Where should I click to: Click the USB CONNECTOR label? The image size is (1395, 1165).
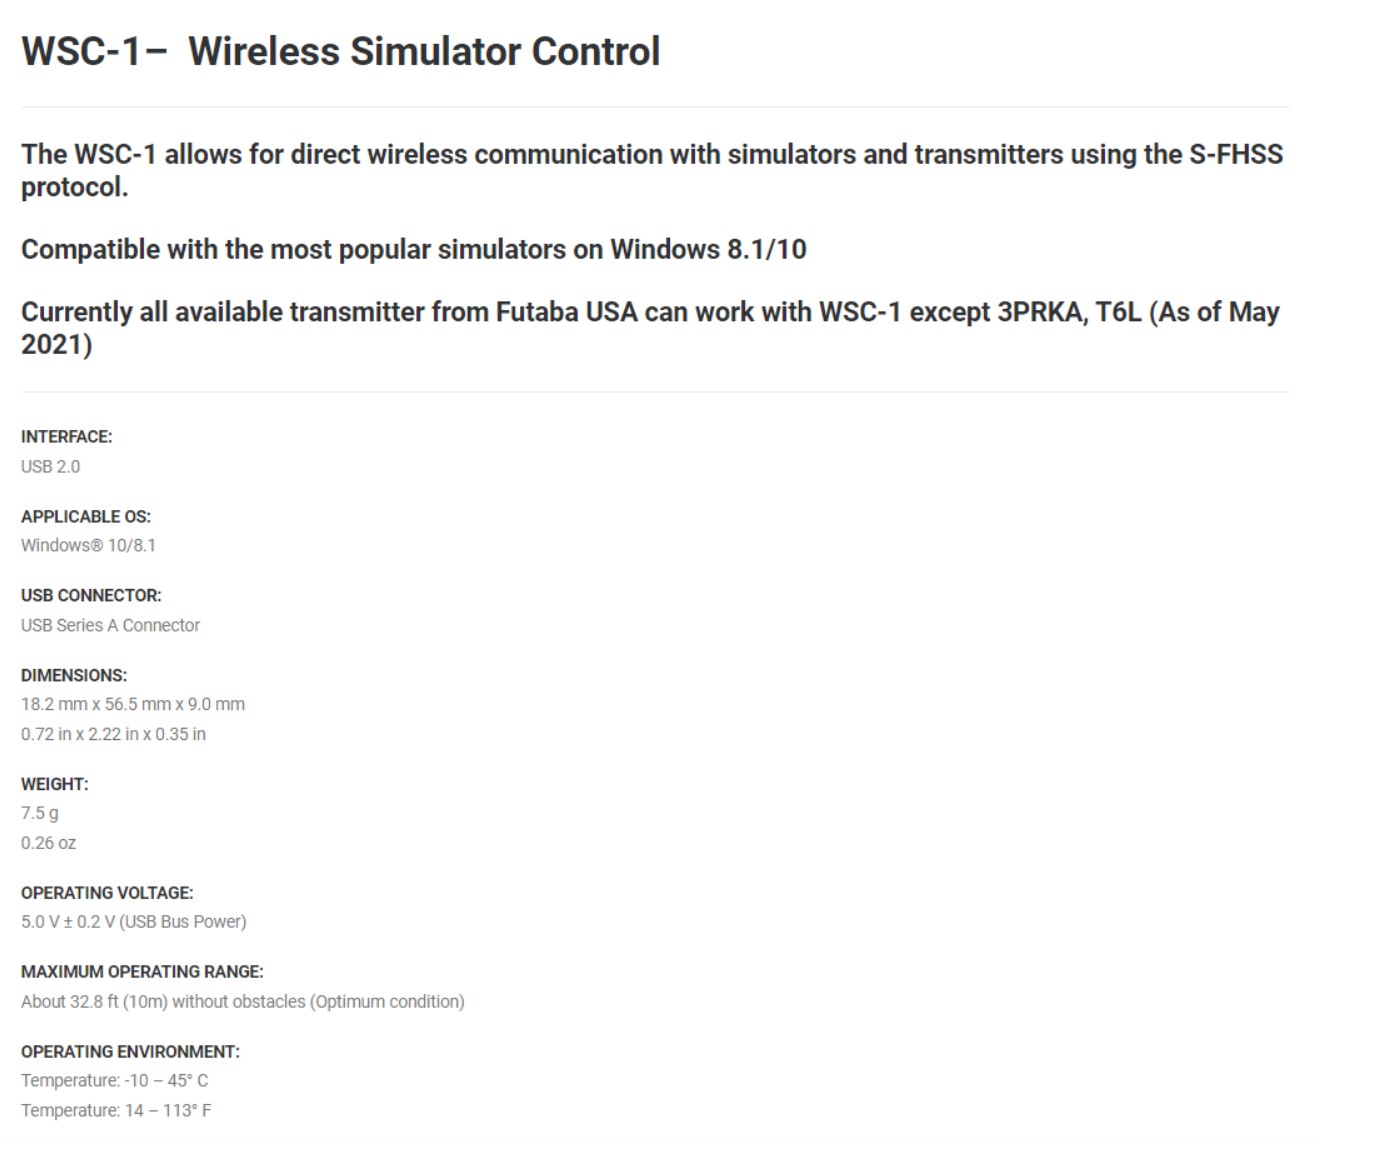tap(91, 595)
